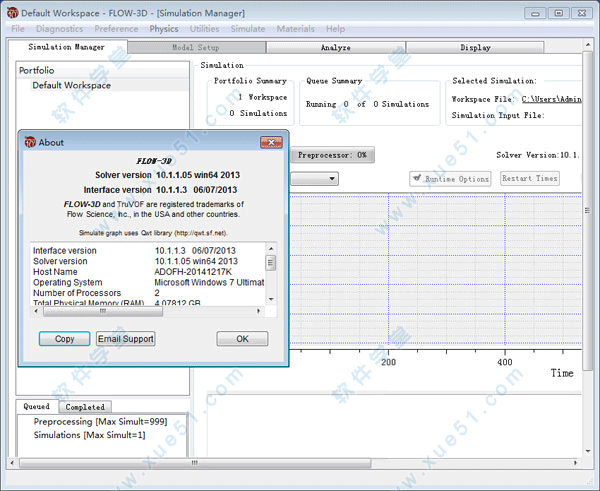Click the Email Support button
Image resolution: width=600 pixels, height=491 pixels.
tap(126, 339)
